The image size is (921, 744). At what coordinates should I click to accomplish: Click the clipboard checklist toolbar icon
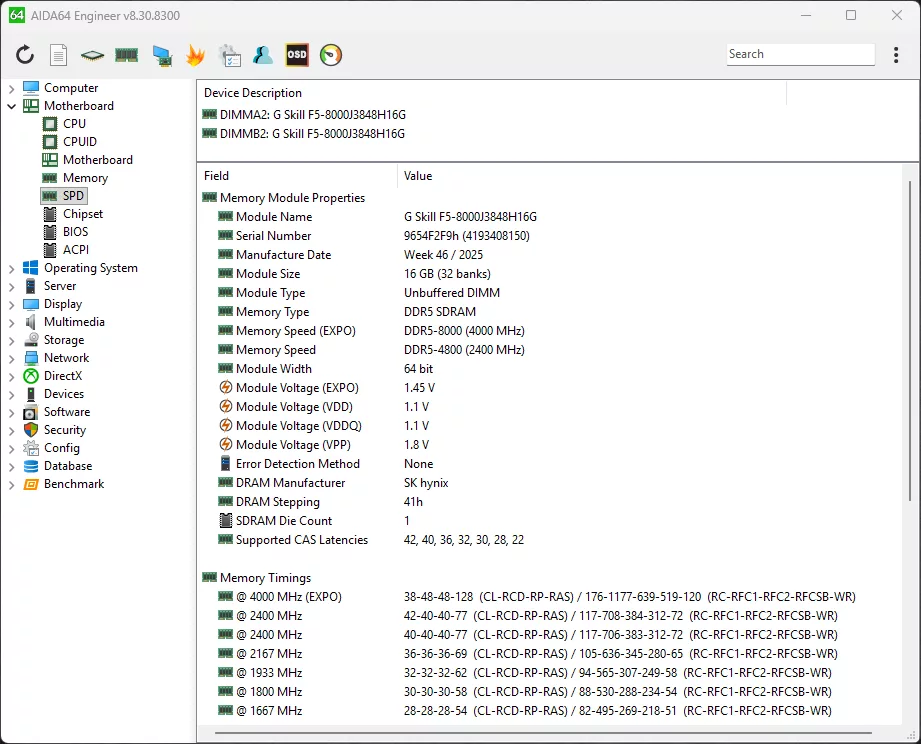(230, 55)
